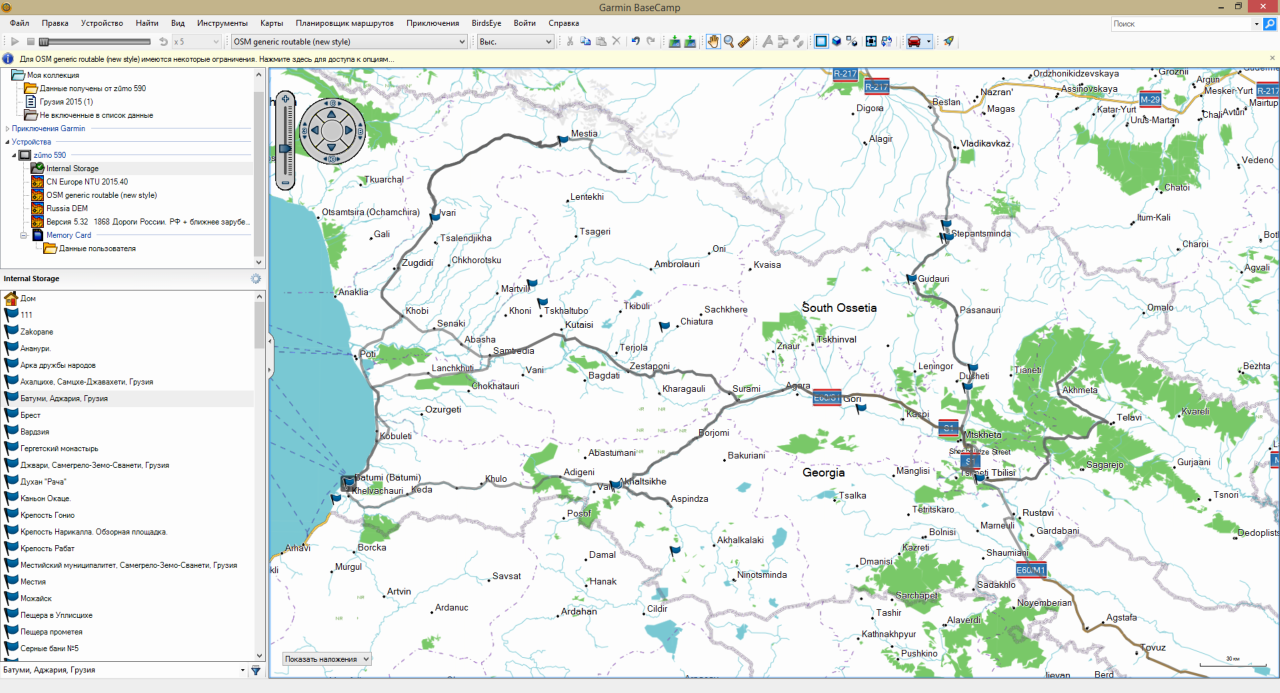Open the Карты menu
1280x693 pixels.
[x=271, y=22]
